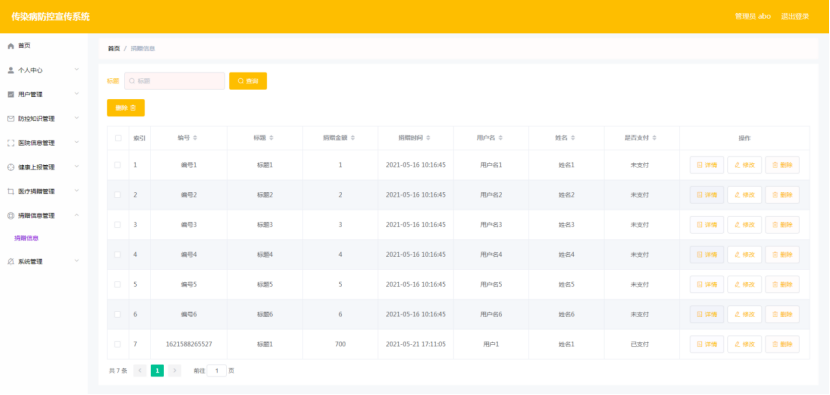Expand 用户管理 with its chevron
Image resolution: width=830 pixels, height=395 pixels.
77,94
